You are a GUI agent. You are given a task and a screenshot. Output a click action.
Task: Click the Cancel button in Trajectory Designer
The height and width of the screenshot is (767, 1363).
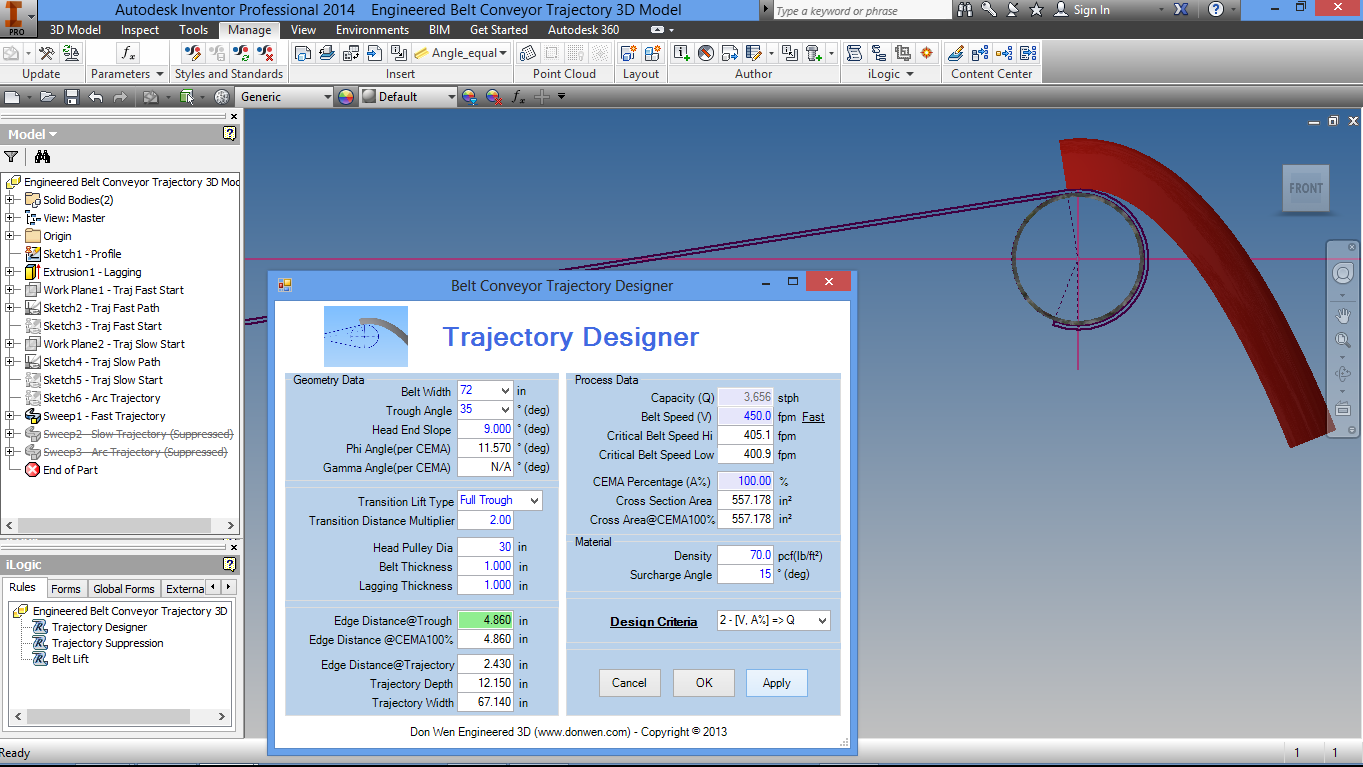click(x=629, y=683)
